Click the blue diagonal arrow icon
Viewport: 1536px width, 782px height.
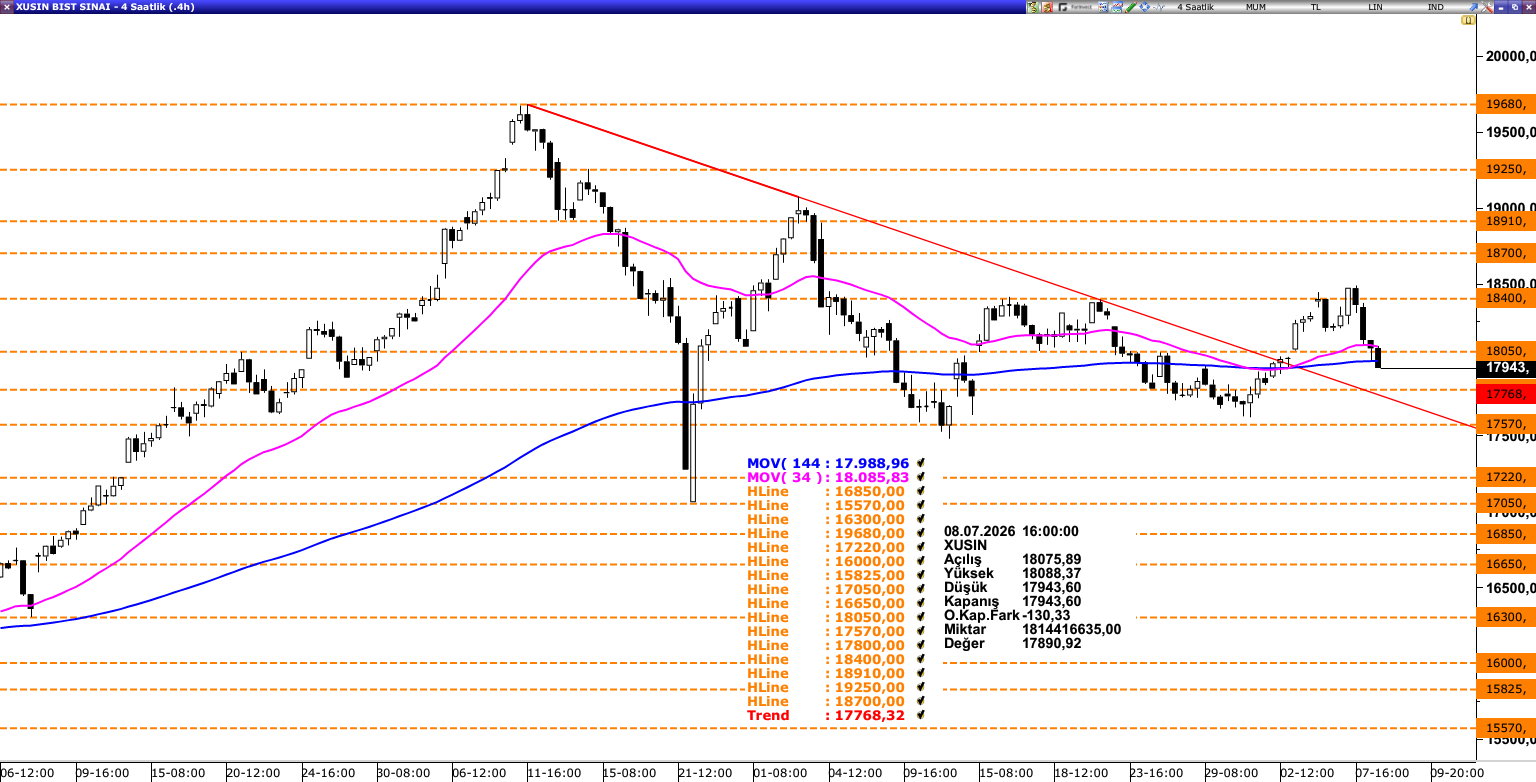click(1473, 7)
